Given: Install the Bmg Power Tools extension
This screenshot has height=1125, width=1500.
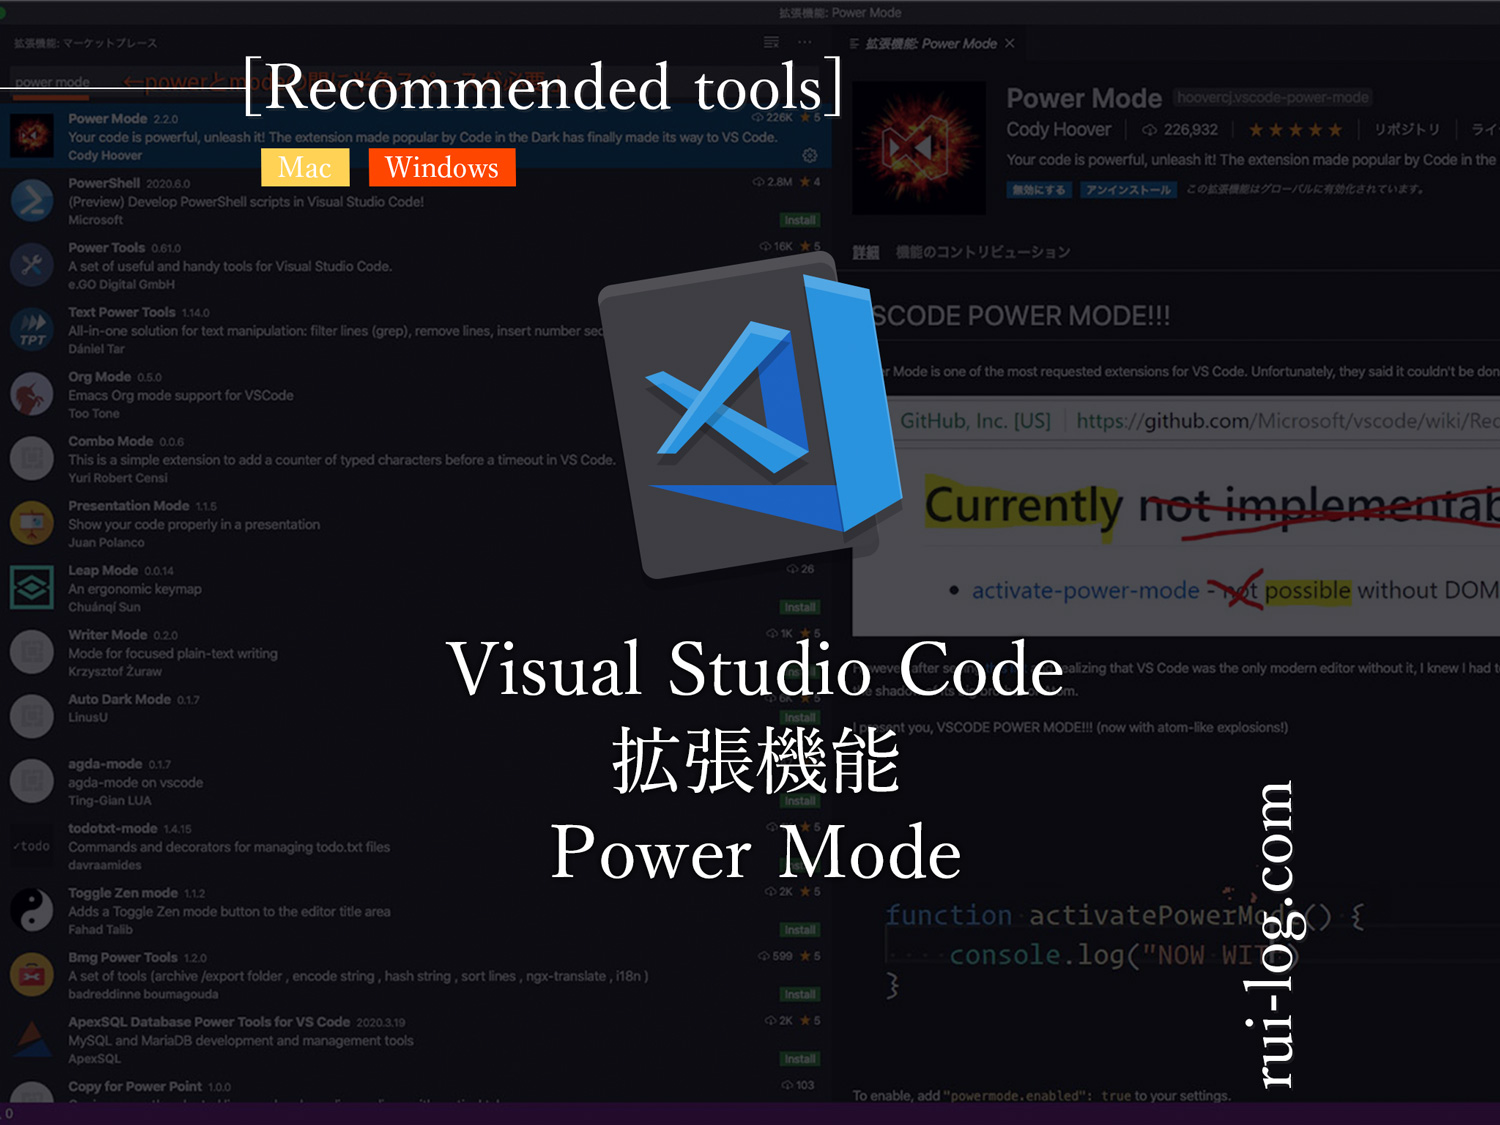Looking at the screenshot, I should 799,994.
